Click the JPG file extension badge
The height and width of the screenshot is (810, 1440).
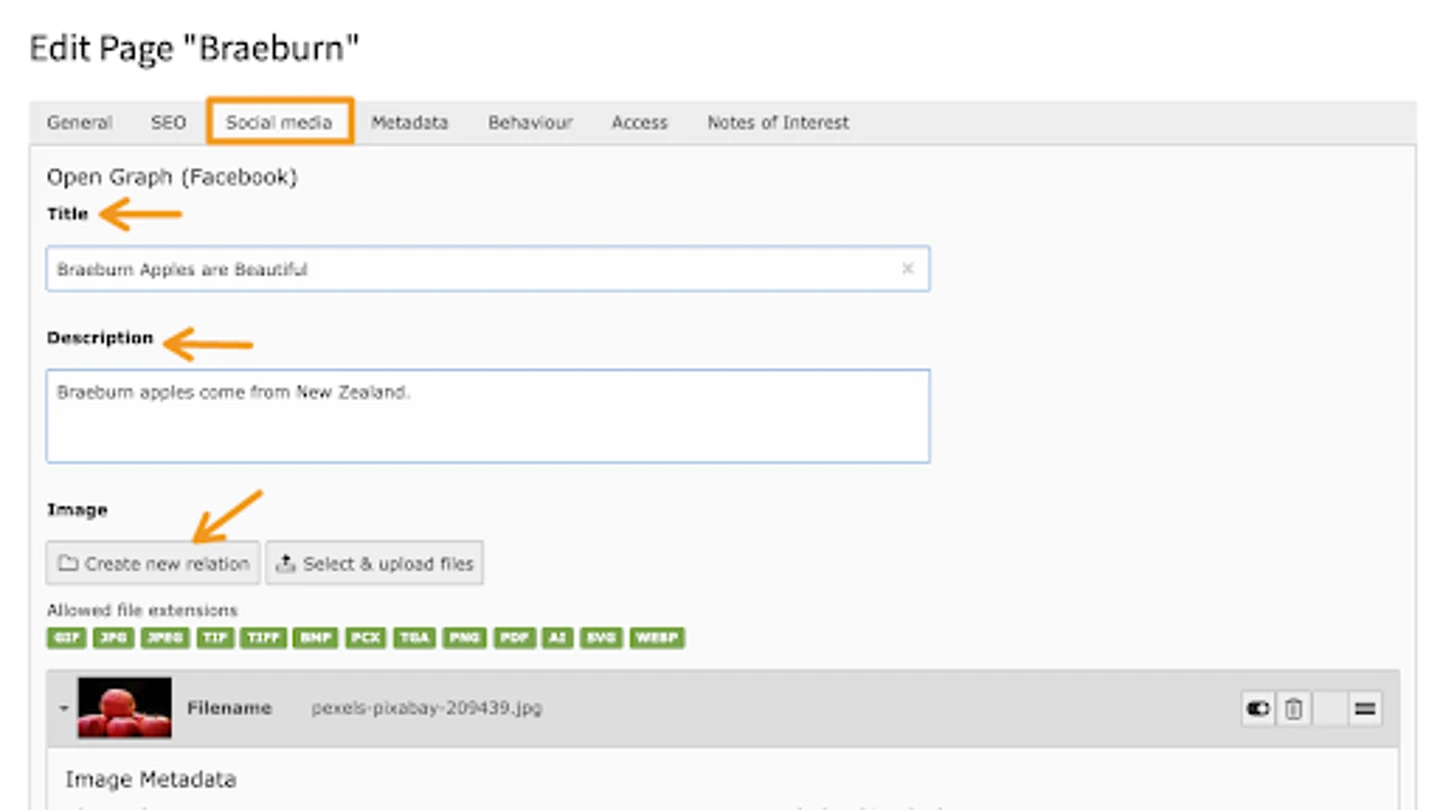click(113, 638)
